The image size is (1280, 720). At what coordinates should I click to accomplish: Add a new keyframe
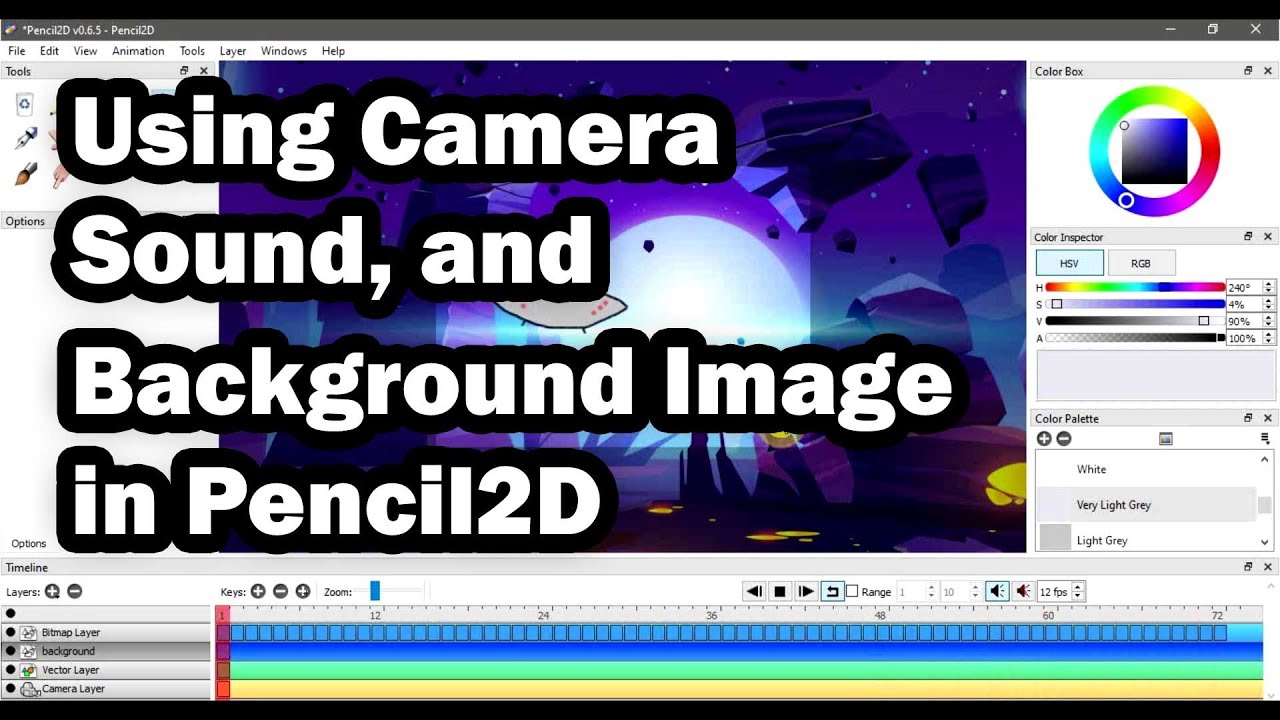click(x=258, y=592)
